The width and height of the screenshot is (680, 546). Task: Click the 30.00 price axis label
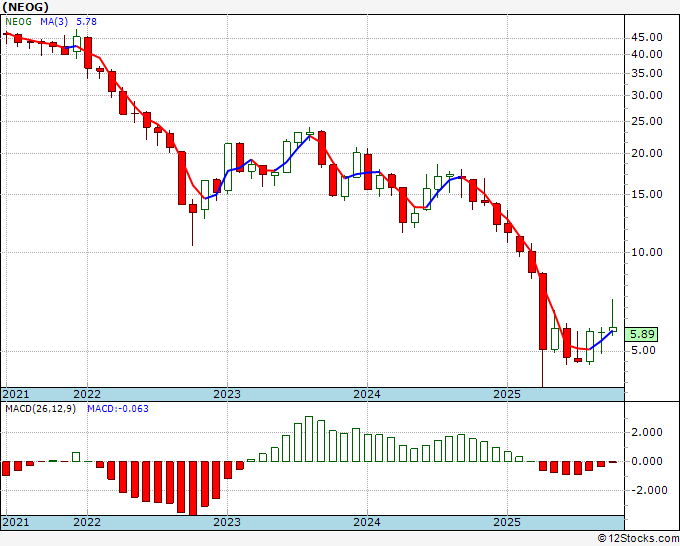coord(647,95)
